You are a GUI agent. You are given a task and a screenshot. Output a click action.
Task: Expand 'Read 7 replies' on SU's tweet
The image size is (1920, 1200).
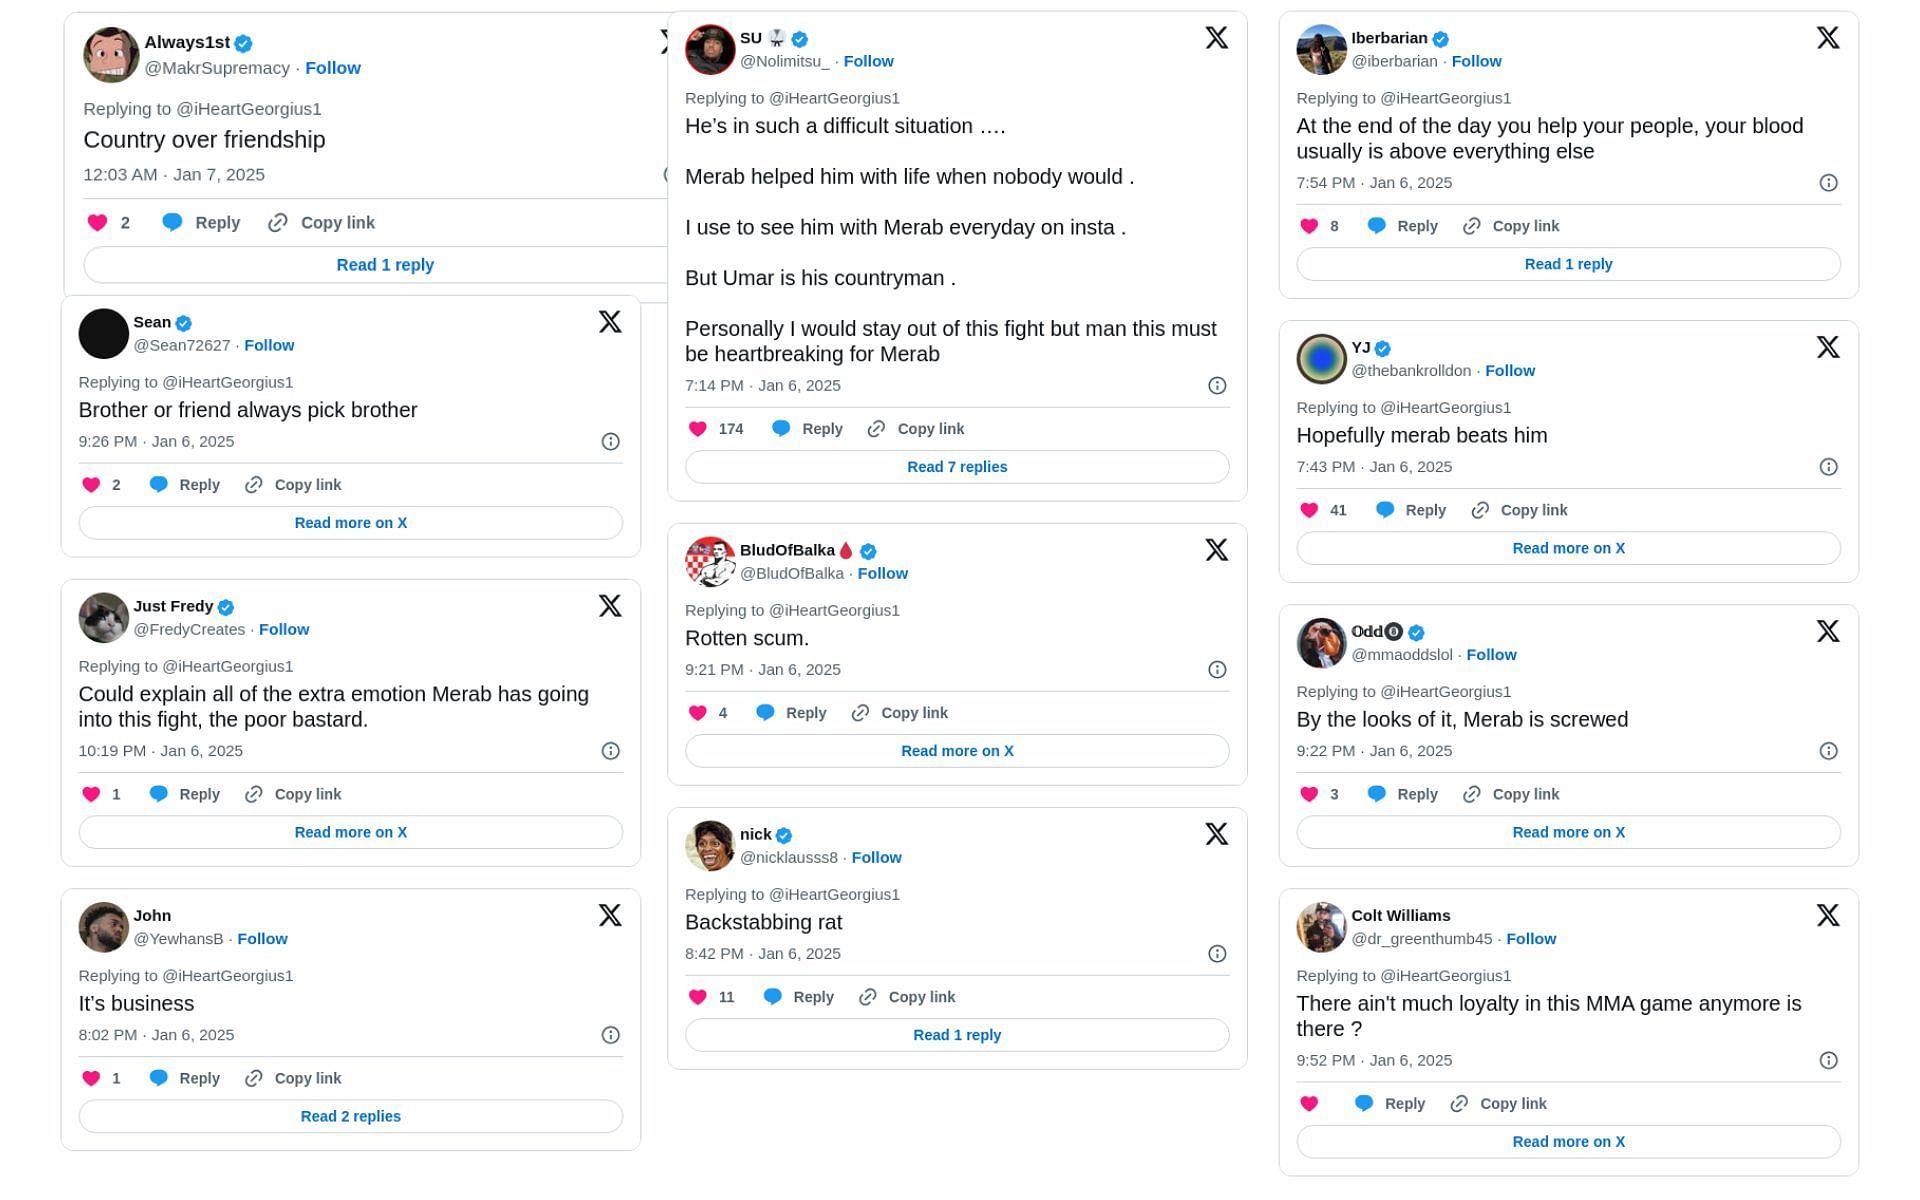(x=959, y=466)
